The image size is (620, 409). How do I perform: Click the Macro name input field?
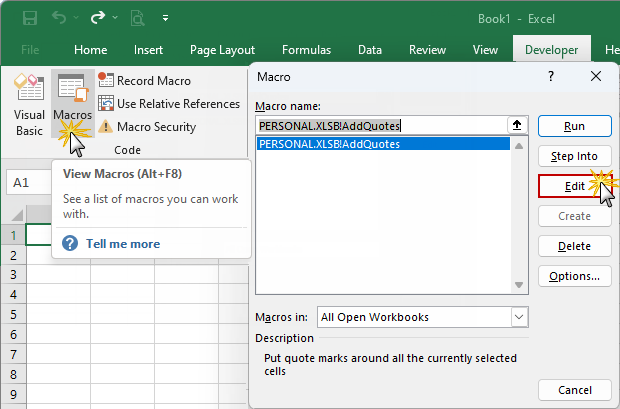pos(380,126)
